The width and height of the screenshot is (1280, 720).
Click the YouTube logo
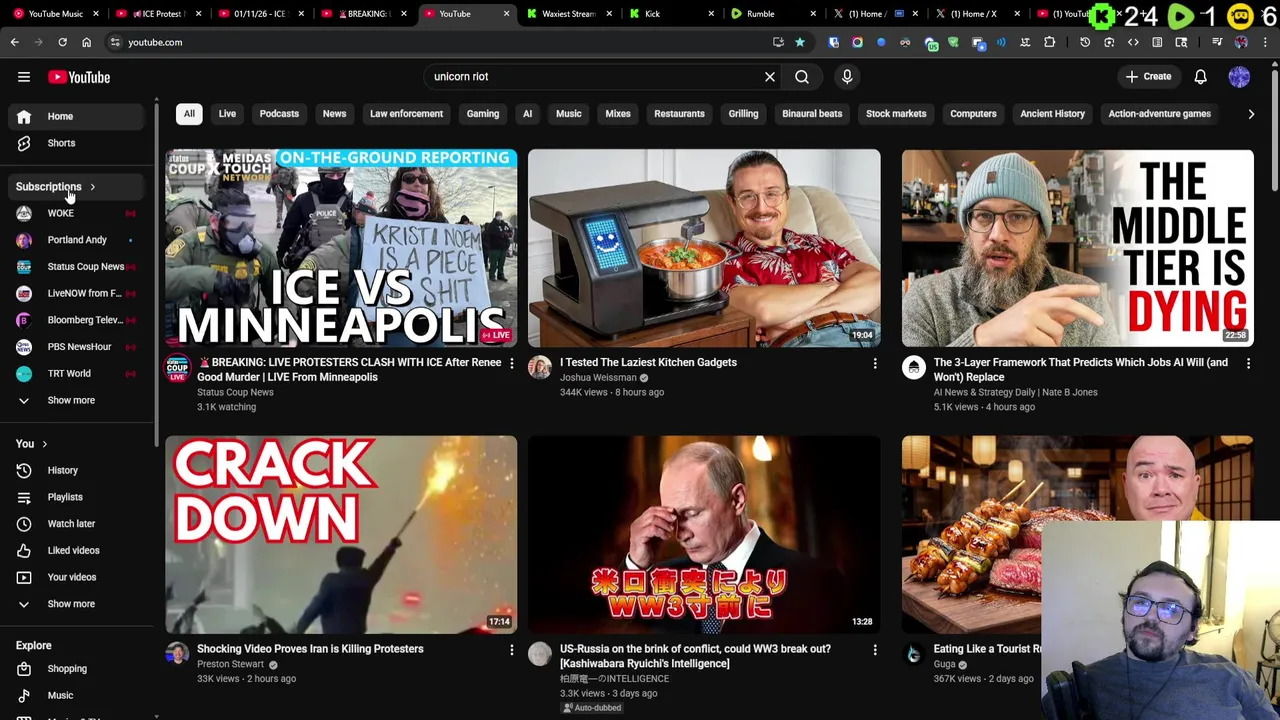coord(79,77)
